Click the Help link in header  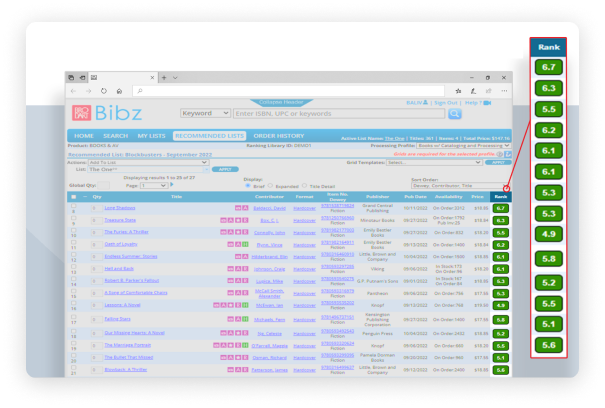click(x=472, y=103)
